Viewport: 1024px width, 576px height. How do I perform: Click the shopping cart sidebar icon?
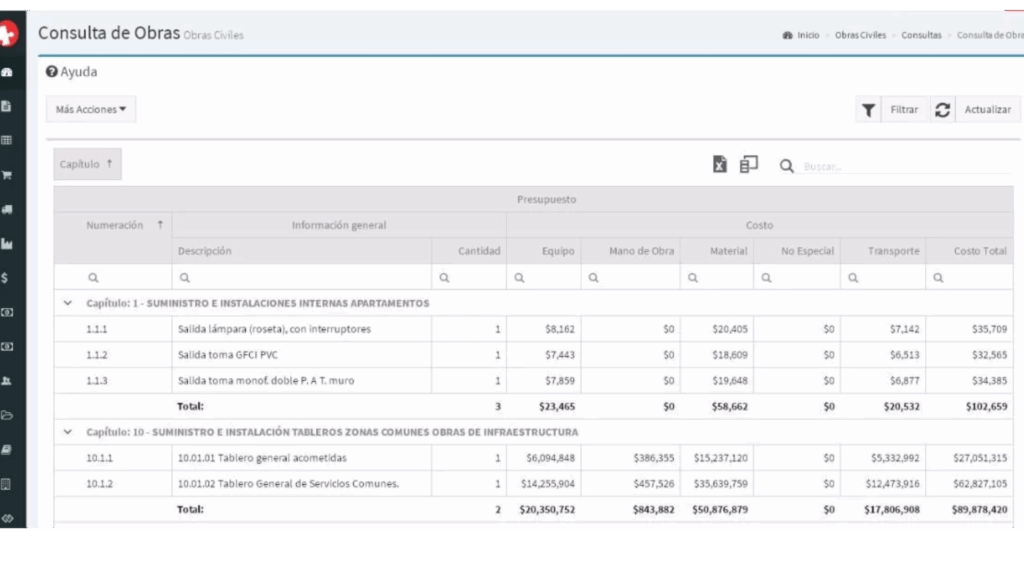point(7,175)
